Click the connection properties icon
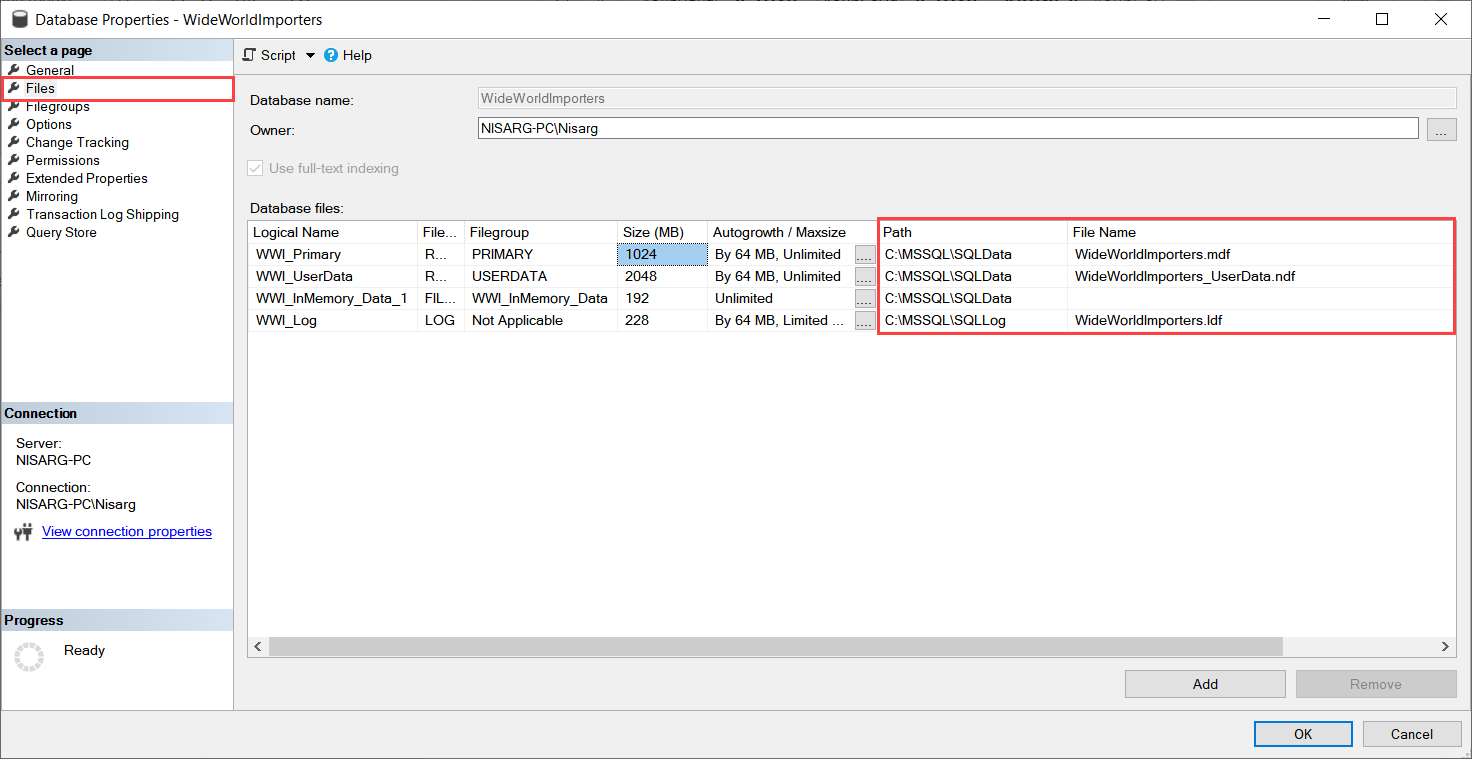1472x759 pixels. point(24,532)
